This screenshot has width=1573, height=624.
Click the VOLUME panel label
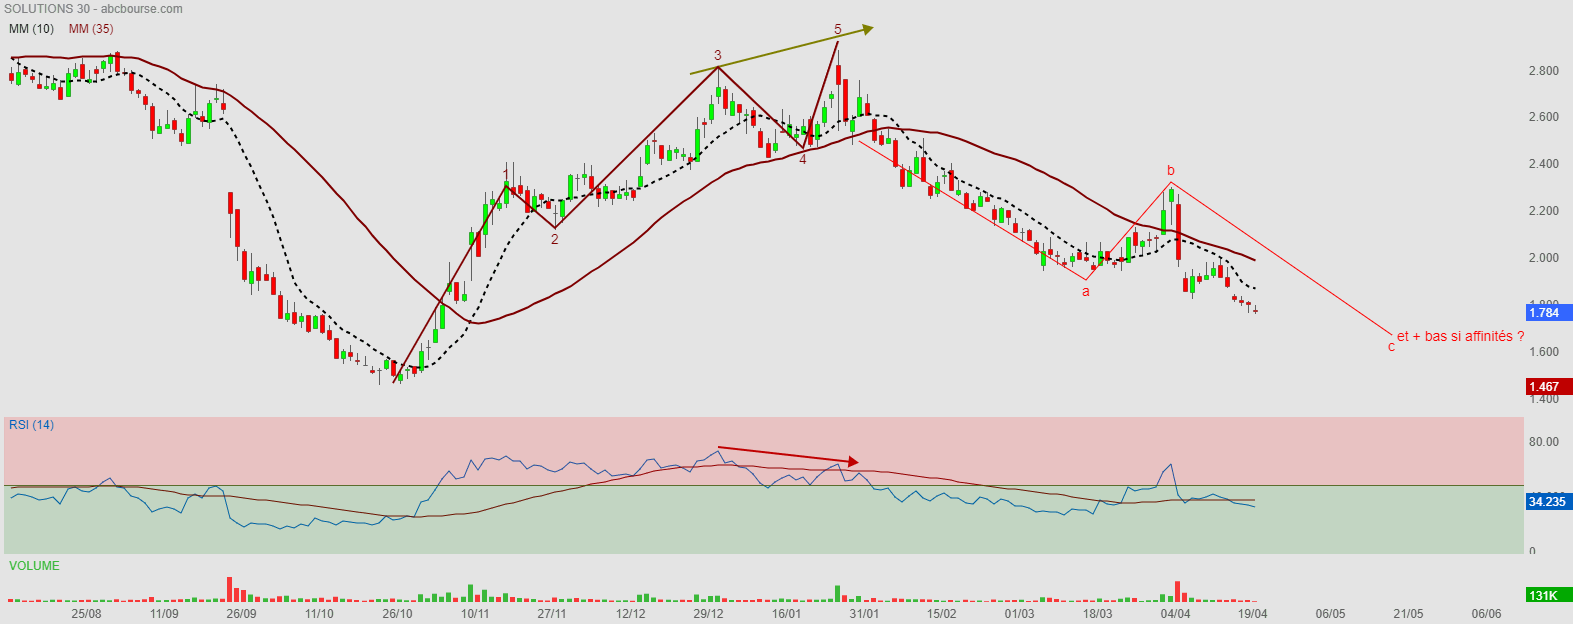[x=35, y=566]
